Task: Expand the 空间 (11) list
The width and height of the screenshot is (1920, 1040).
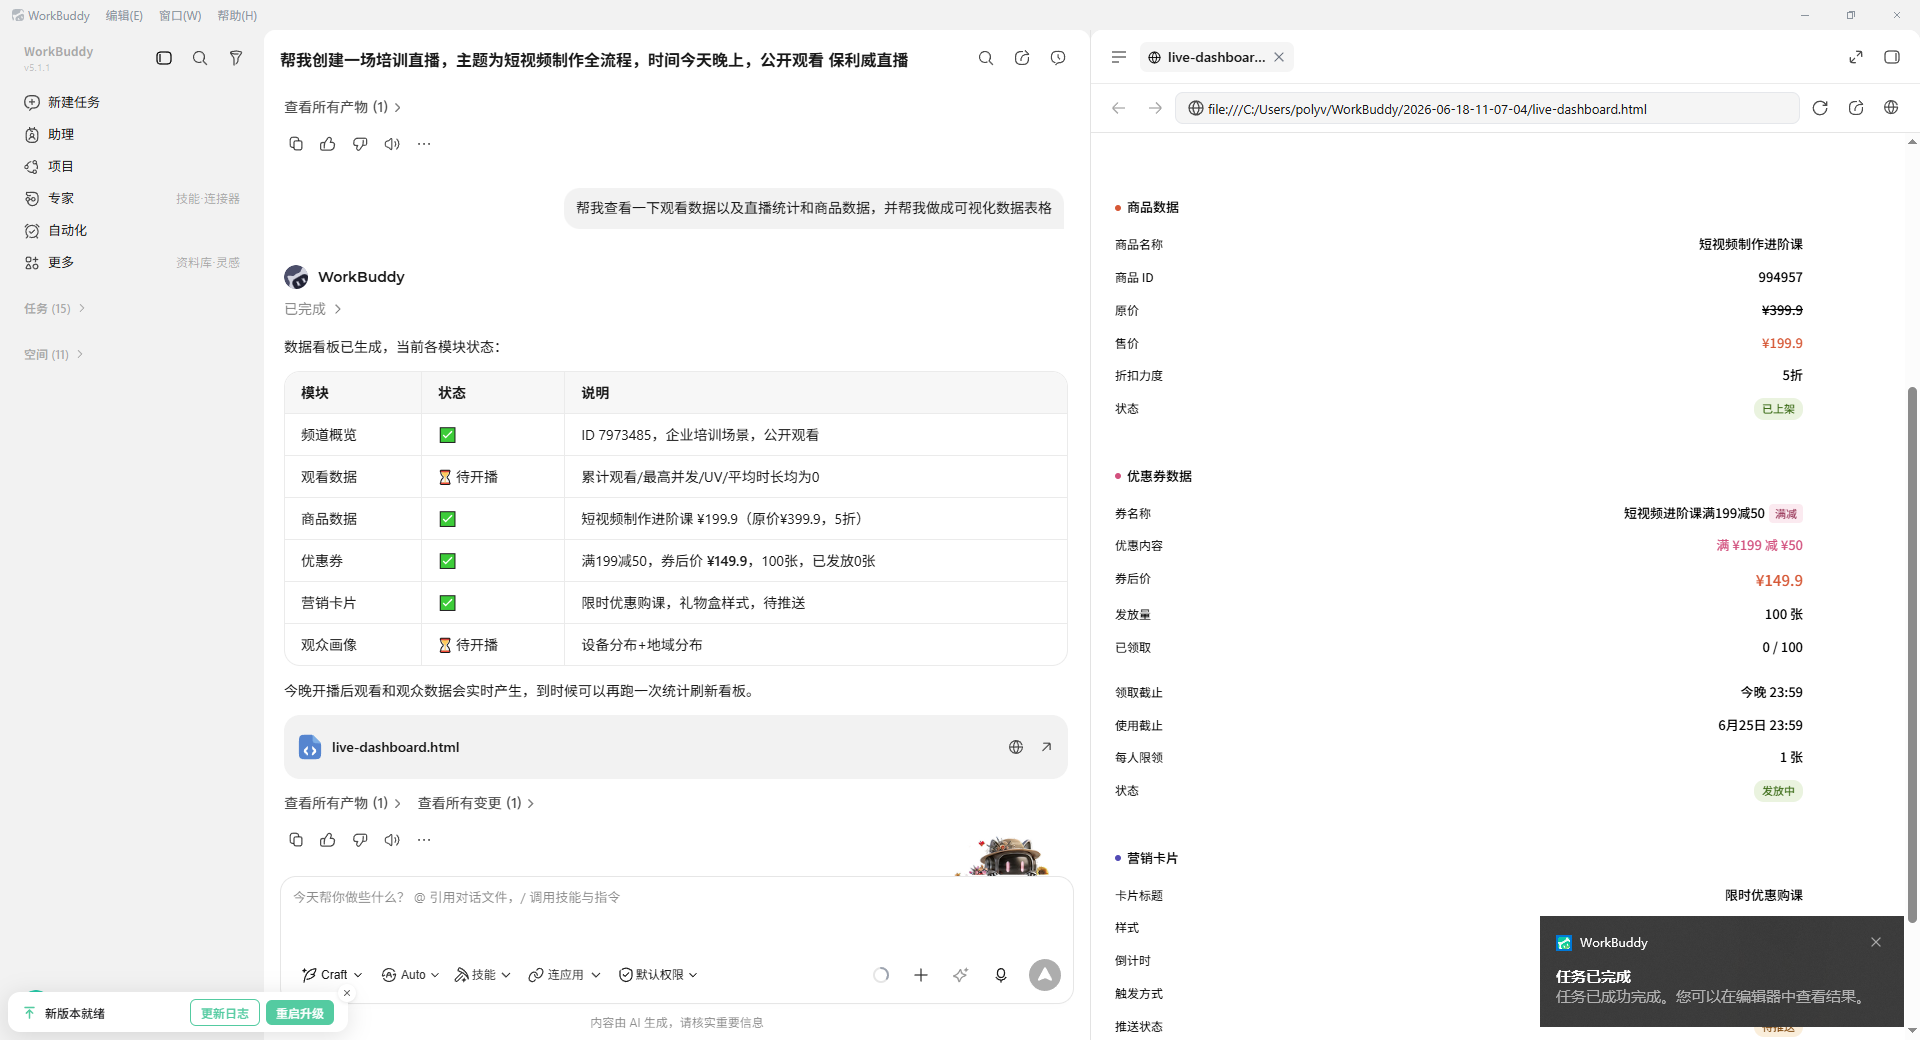Action: coord(54,354)
